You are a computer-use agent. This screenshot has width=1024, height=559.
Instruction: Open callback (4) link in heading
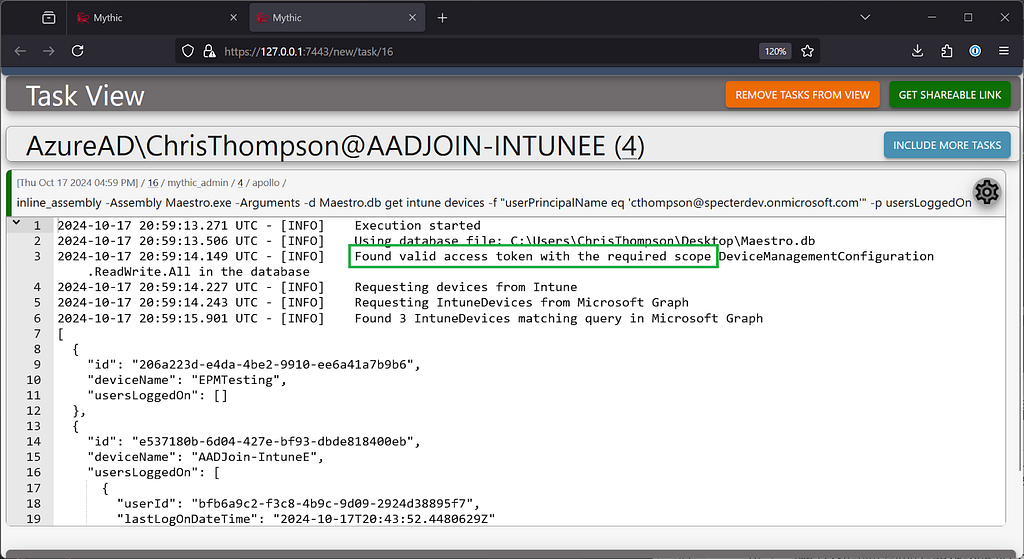629,146
